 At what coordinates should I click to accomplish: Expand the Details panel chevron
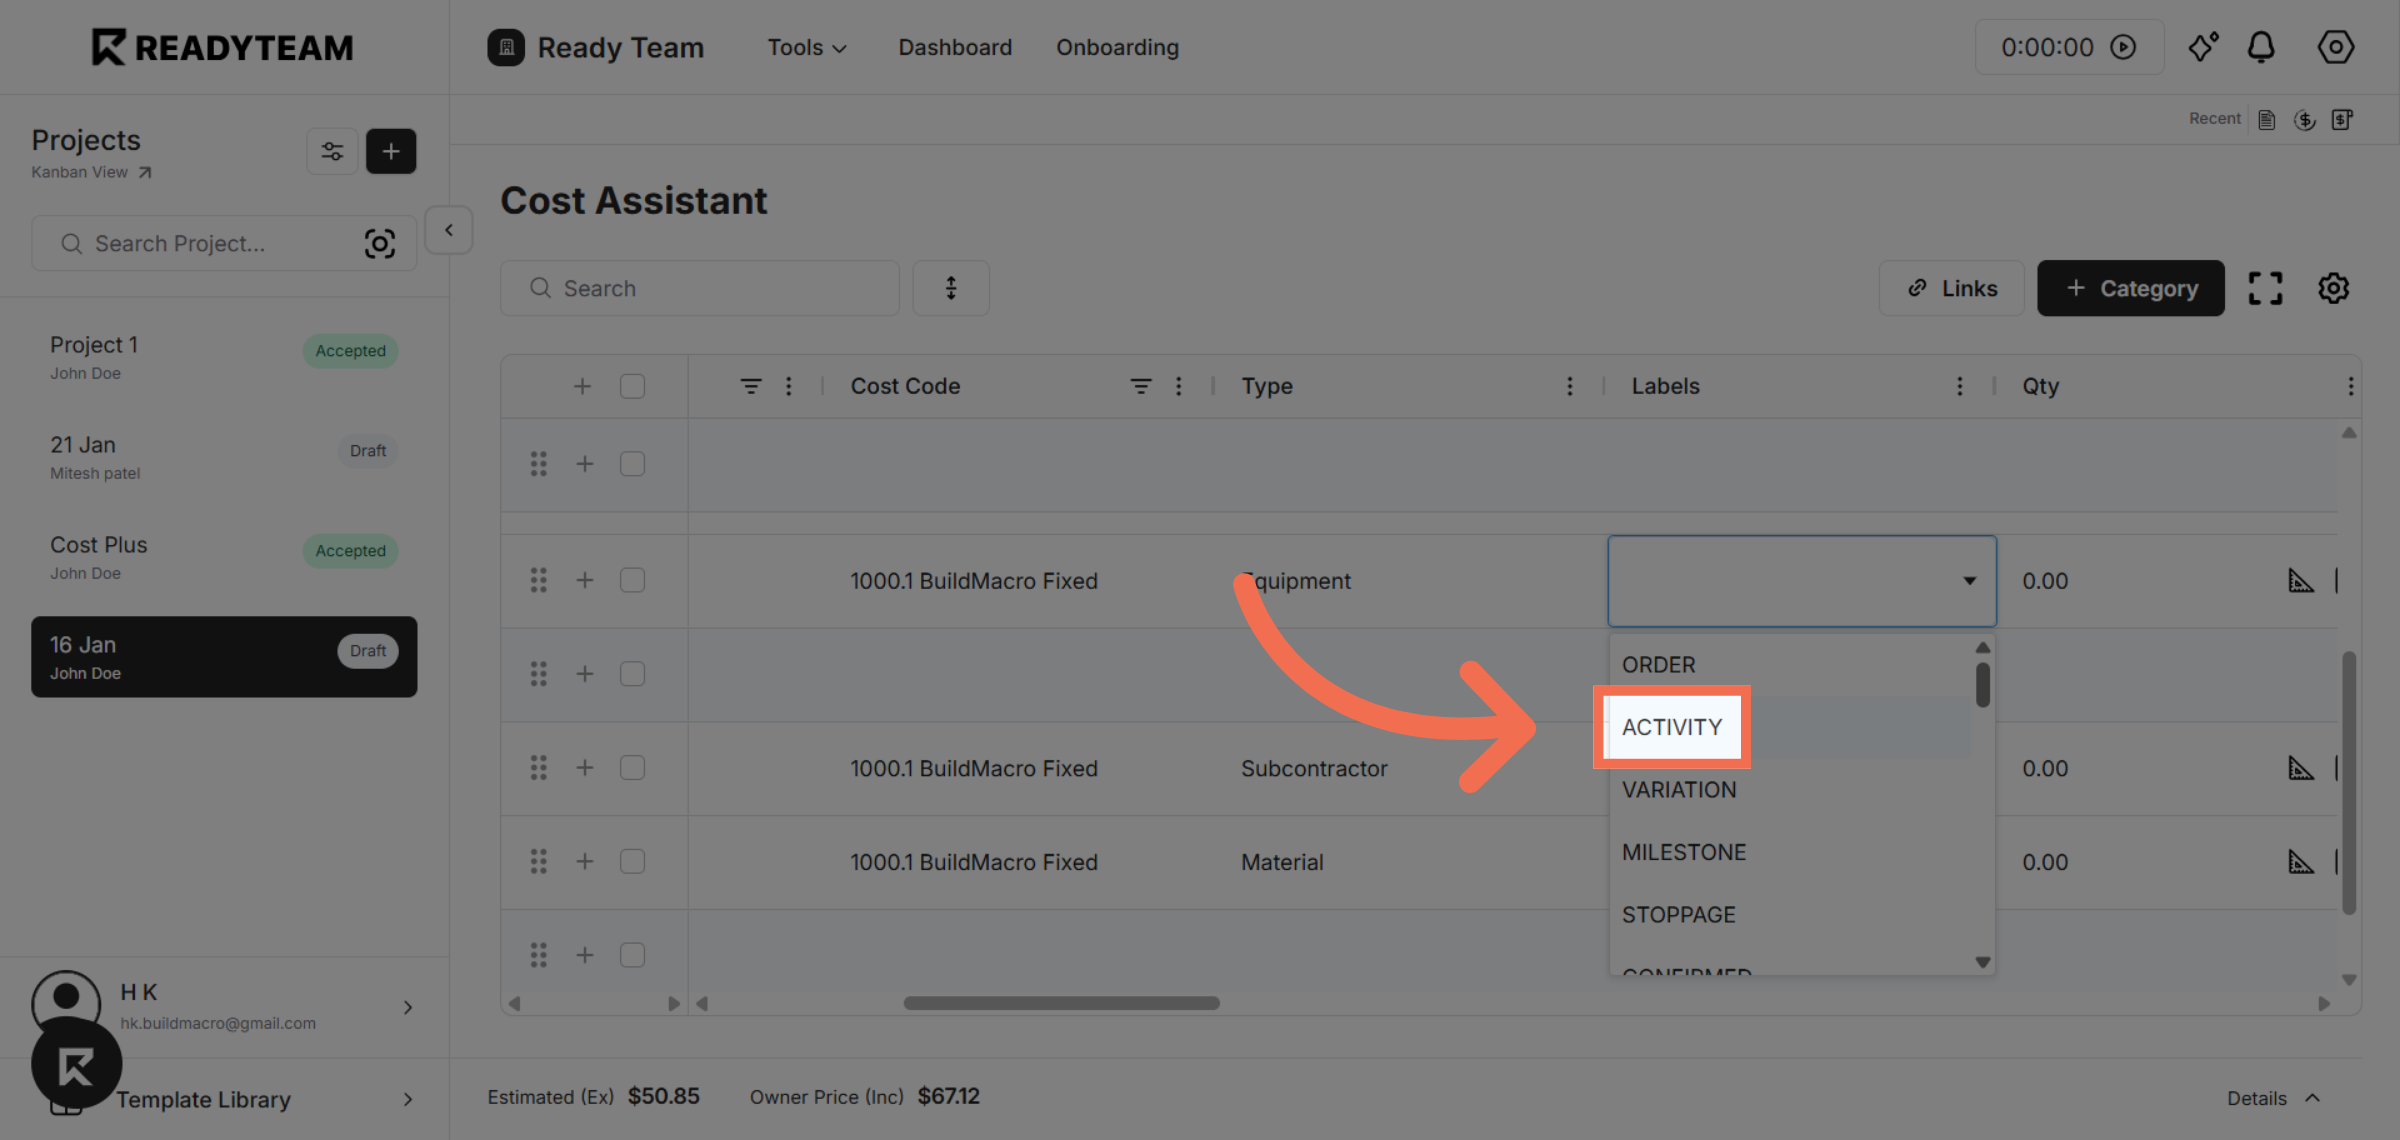[2313, 1098]
